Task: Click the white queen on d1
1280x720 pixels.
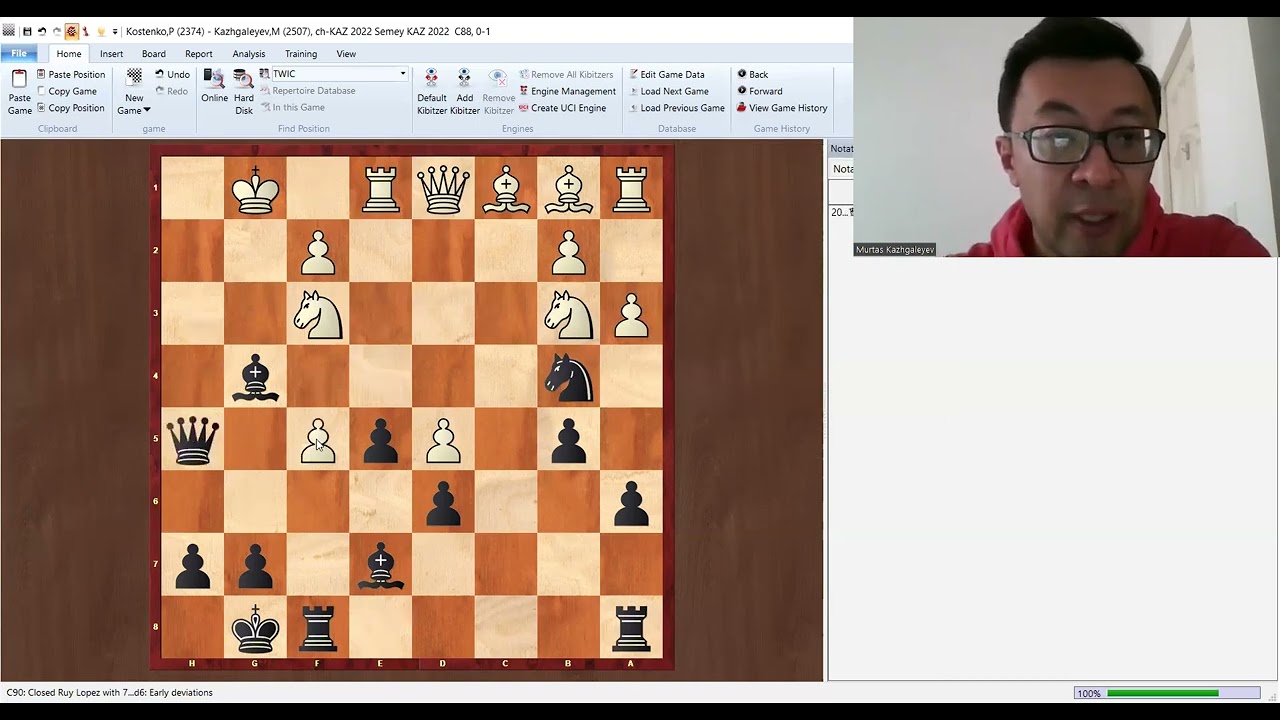Action: [443, 189]
